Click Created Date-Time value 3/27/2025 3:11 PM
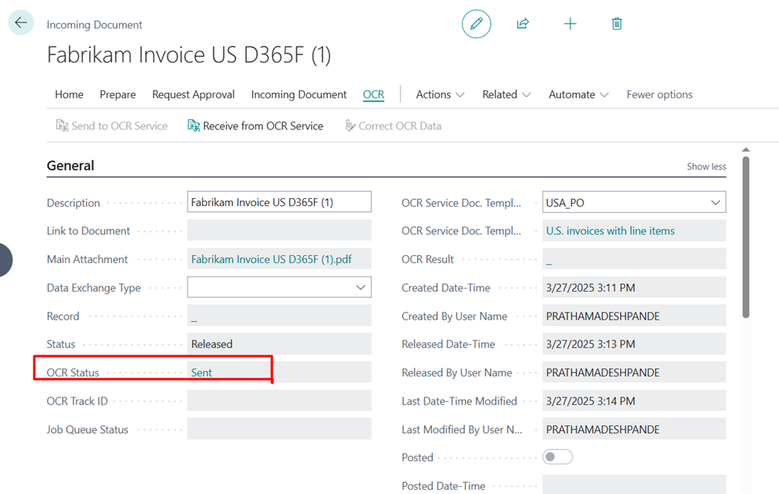The height and width of the screenshot is (494, 779). 590,288
